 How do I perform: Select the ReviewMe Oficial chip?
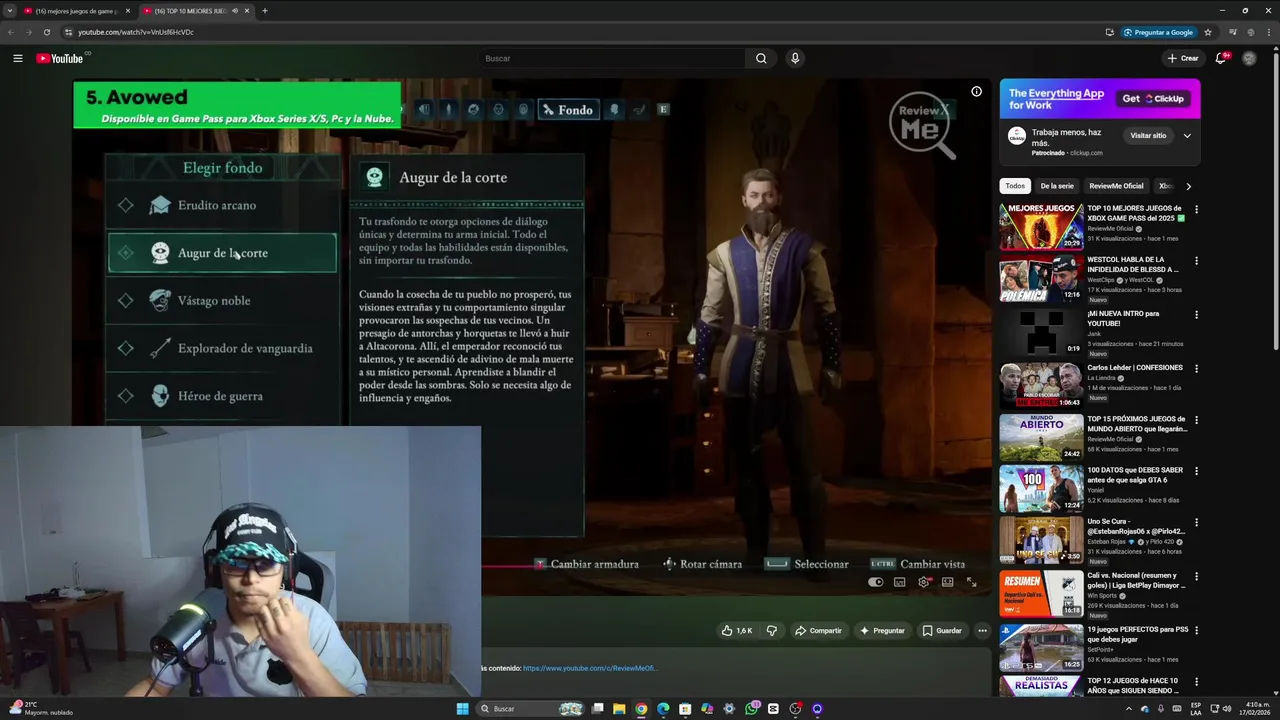[1116, 186]
